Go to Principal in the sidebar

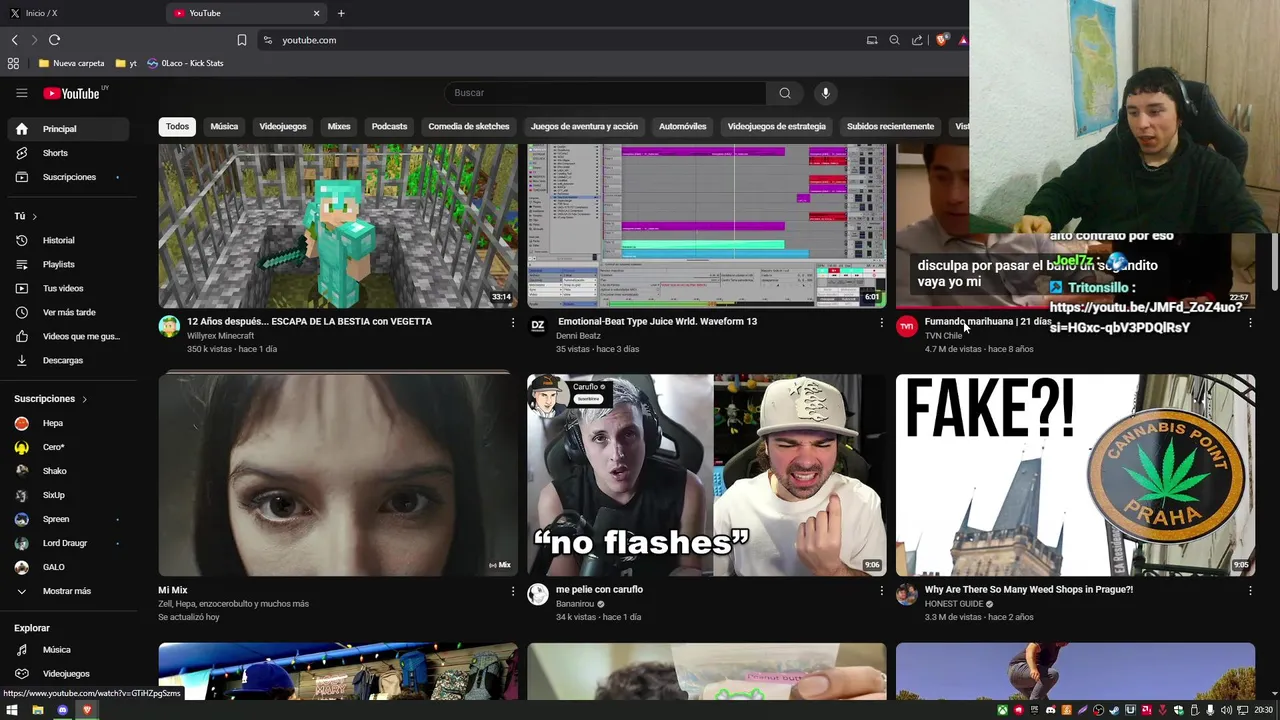69,129
